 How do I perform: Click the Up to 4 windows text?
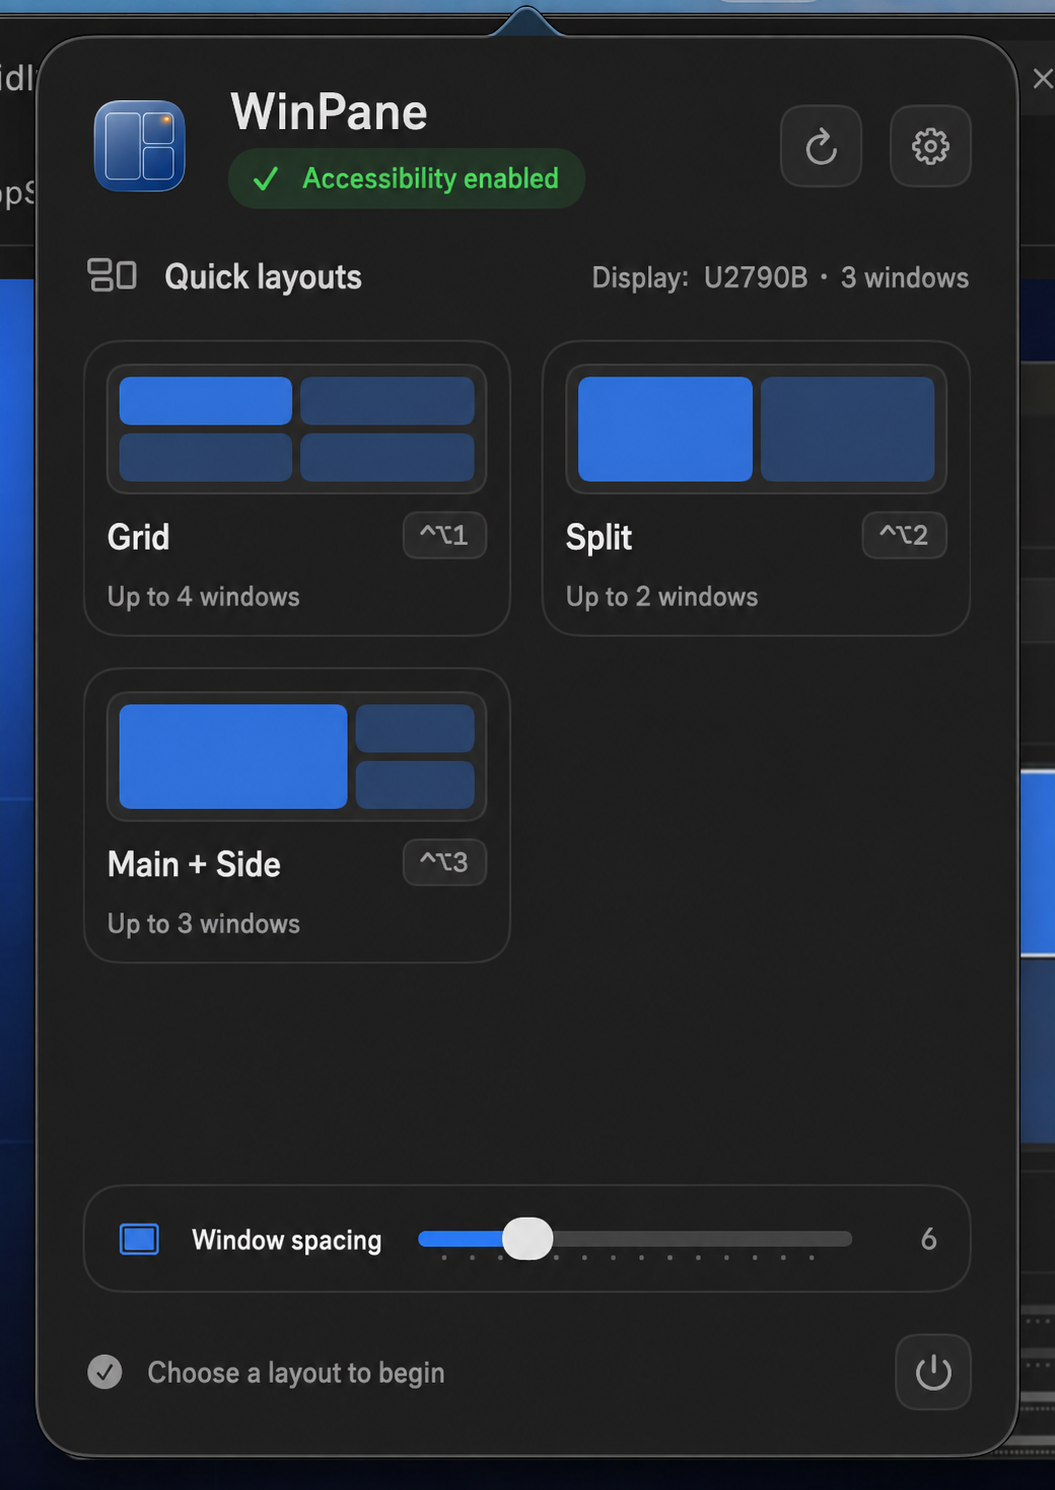click(203, 597)
